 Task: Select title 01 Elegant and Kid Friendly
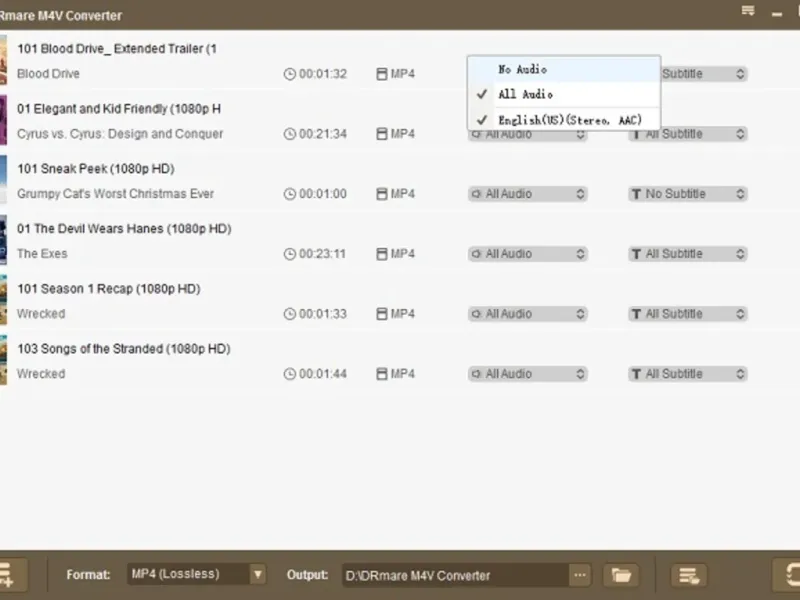tap(119, 109)
